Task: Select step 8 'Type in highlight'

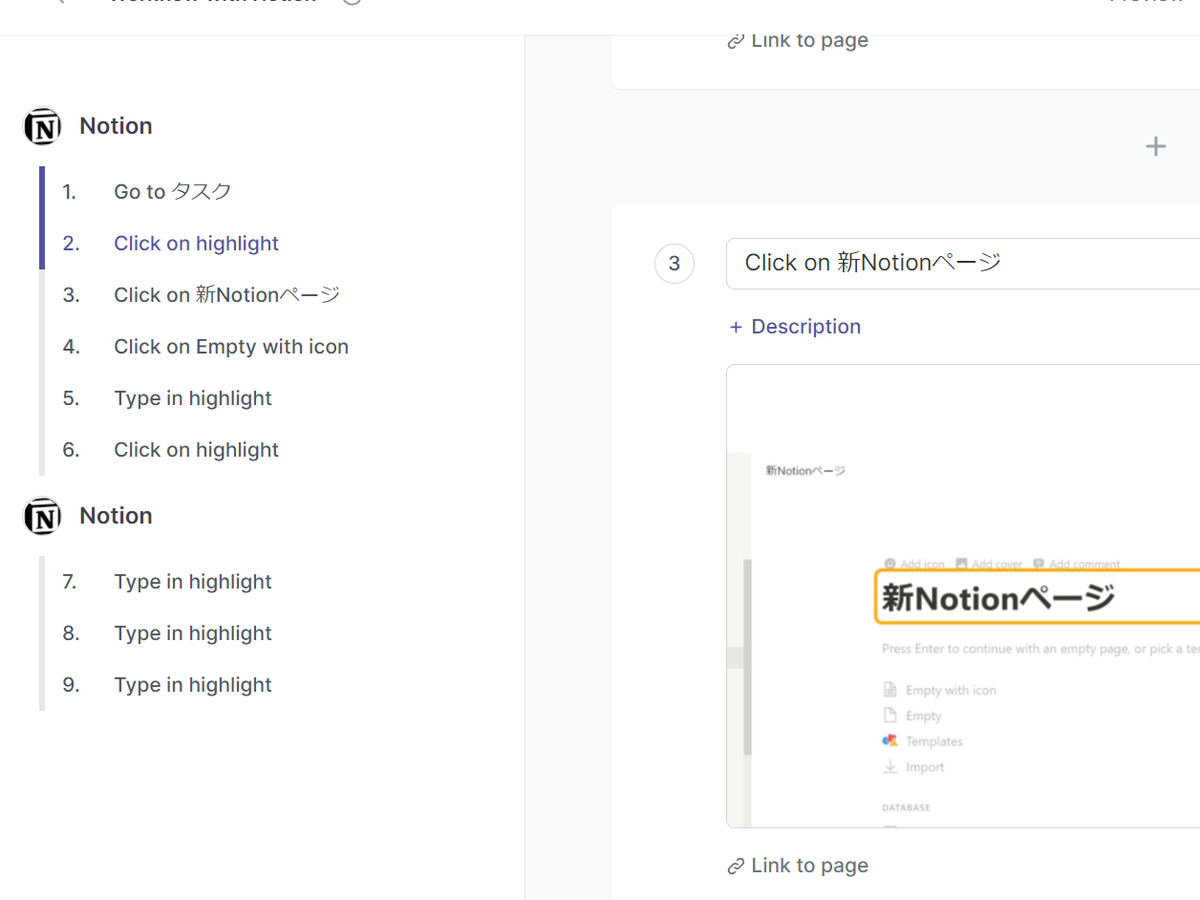Action: click(192, 634)
